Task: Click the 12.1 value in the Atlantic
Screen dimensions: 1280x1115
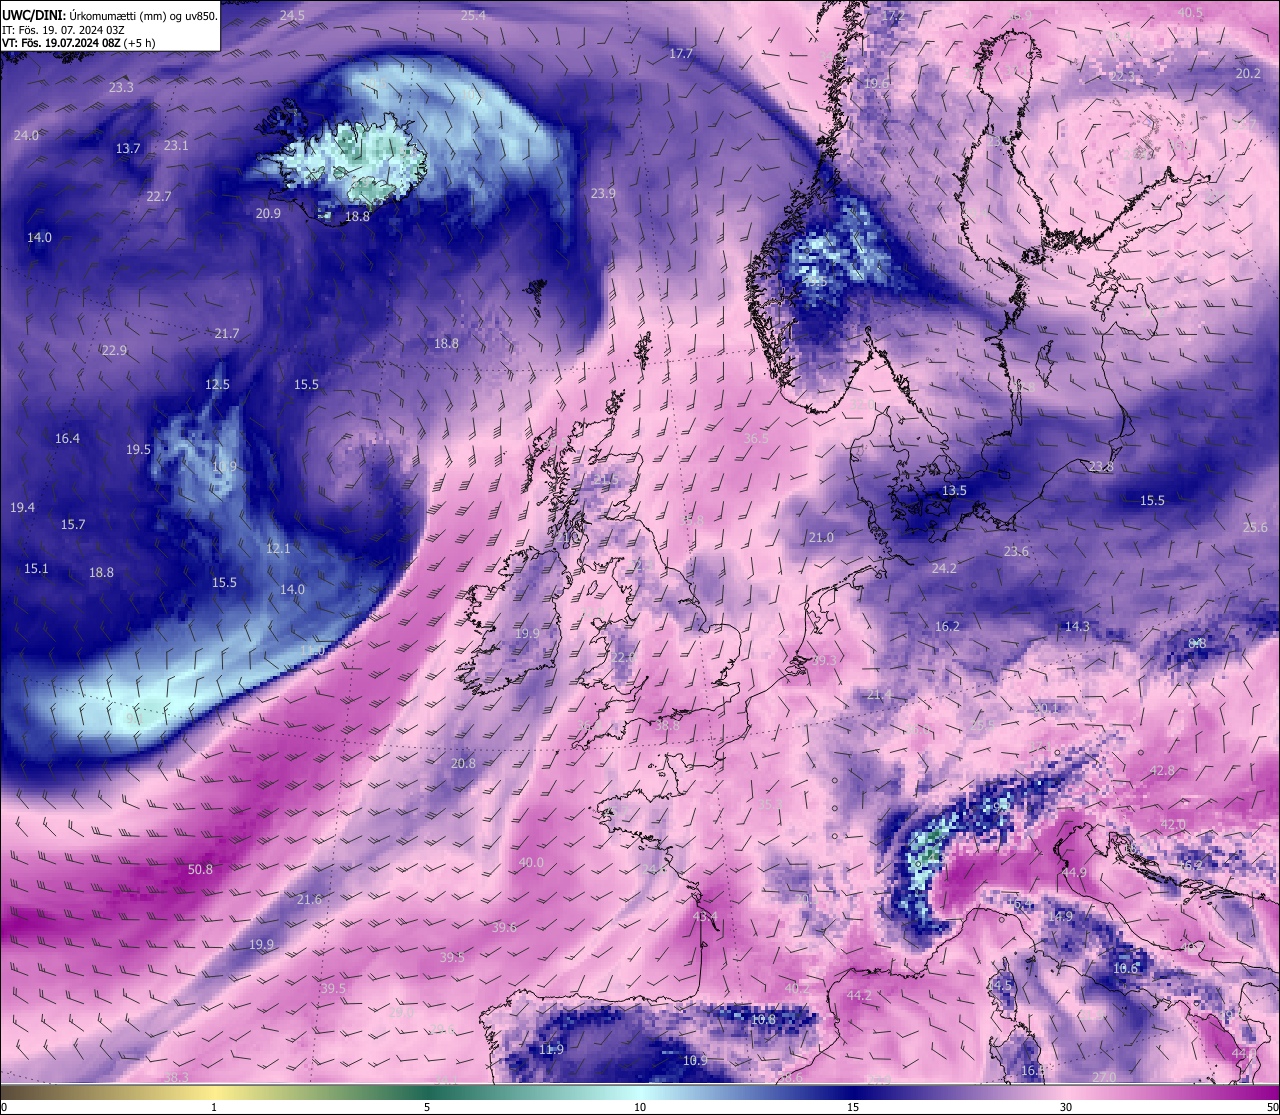Action: (x=278, y=548)
